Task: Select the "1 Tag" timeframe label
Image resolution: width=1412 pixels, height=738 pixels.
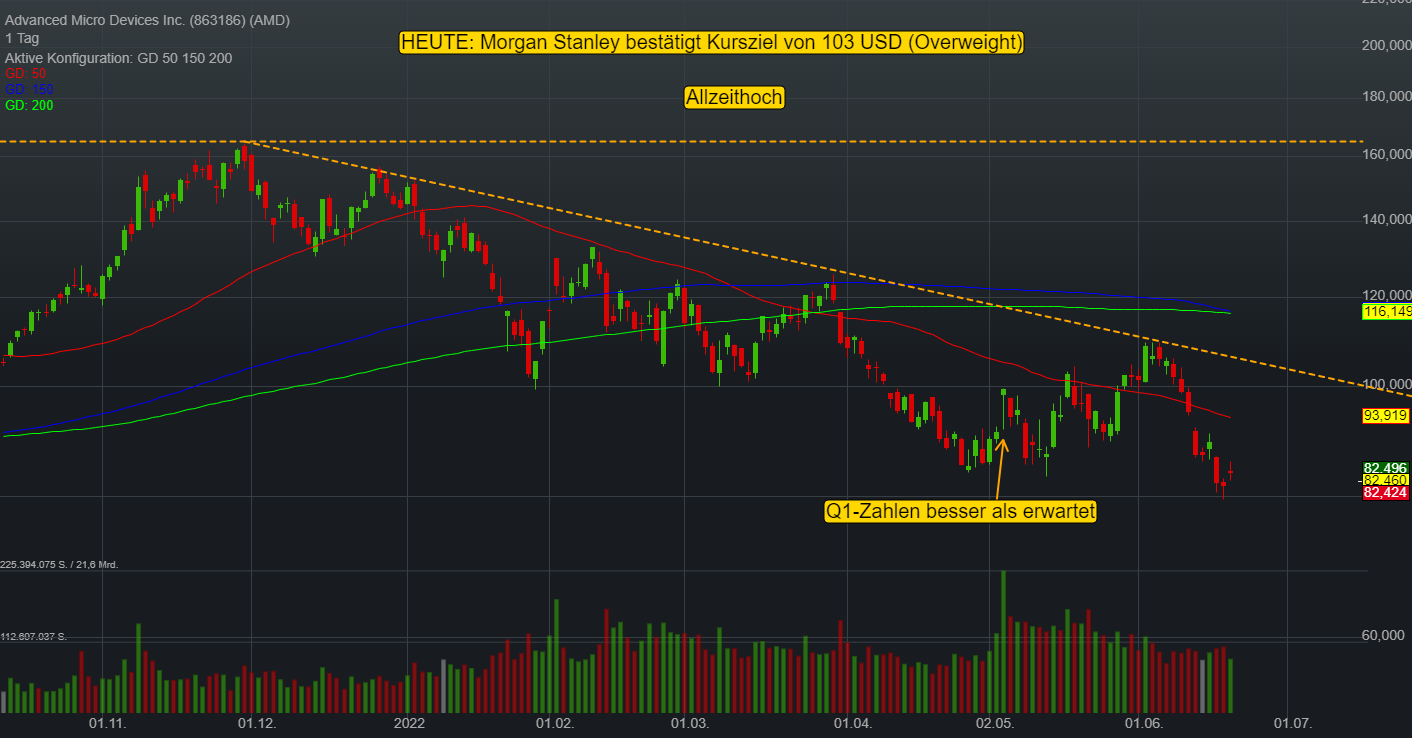Action: pyautogui.click(x=22, y=41)
